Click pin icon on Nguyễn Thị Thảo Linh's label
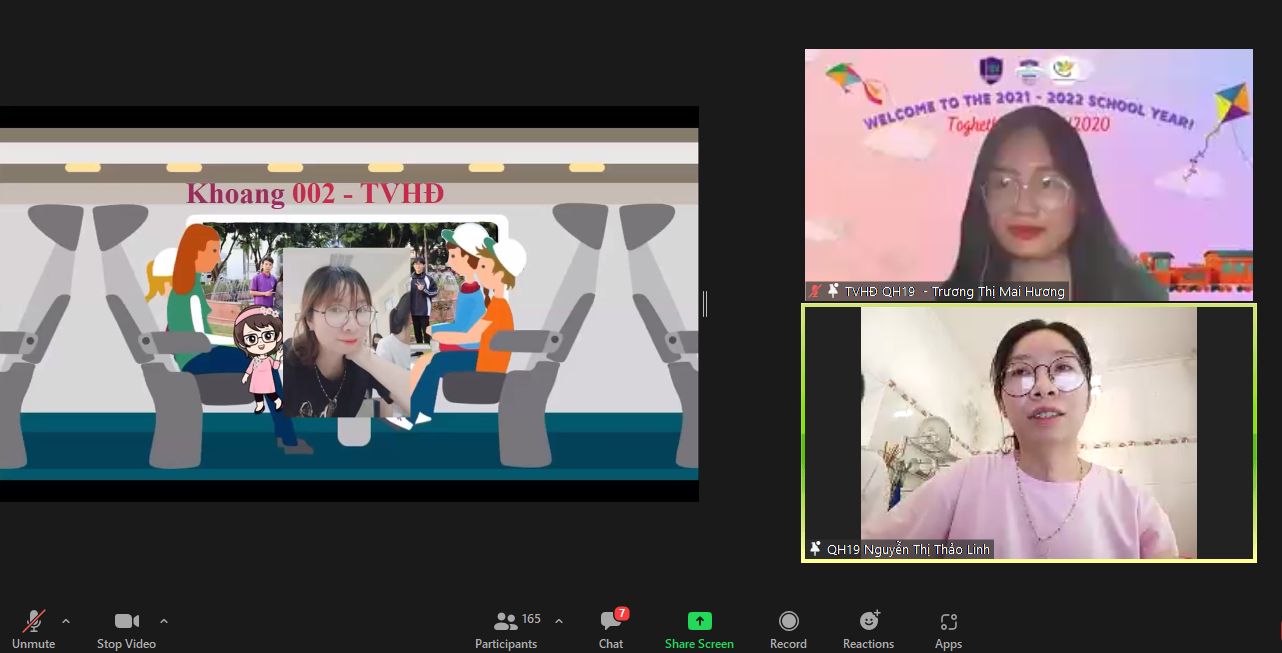Image resolution: width=1282 pixels, height=653 pixels. tap(815, 549)
